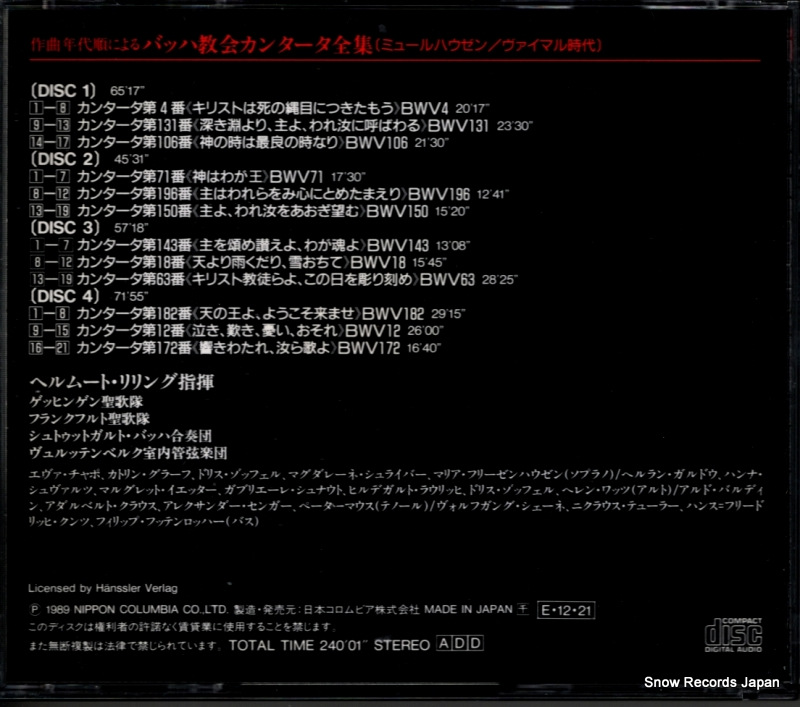Click the Disc 1 duration 65'17"

point(128,91)
